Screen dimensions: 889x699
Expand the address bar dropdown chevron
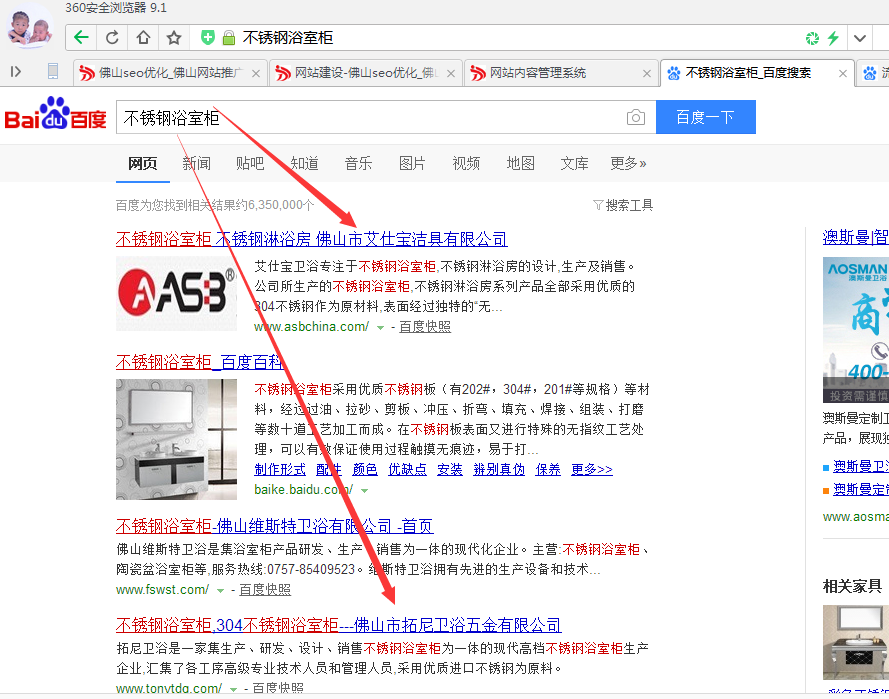pyautogui.click(x=860, y=38)
